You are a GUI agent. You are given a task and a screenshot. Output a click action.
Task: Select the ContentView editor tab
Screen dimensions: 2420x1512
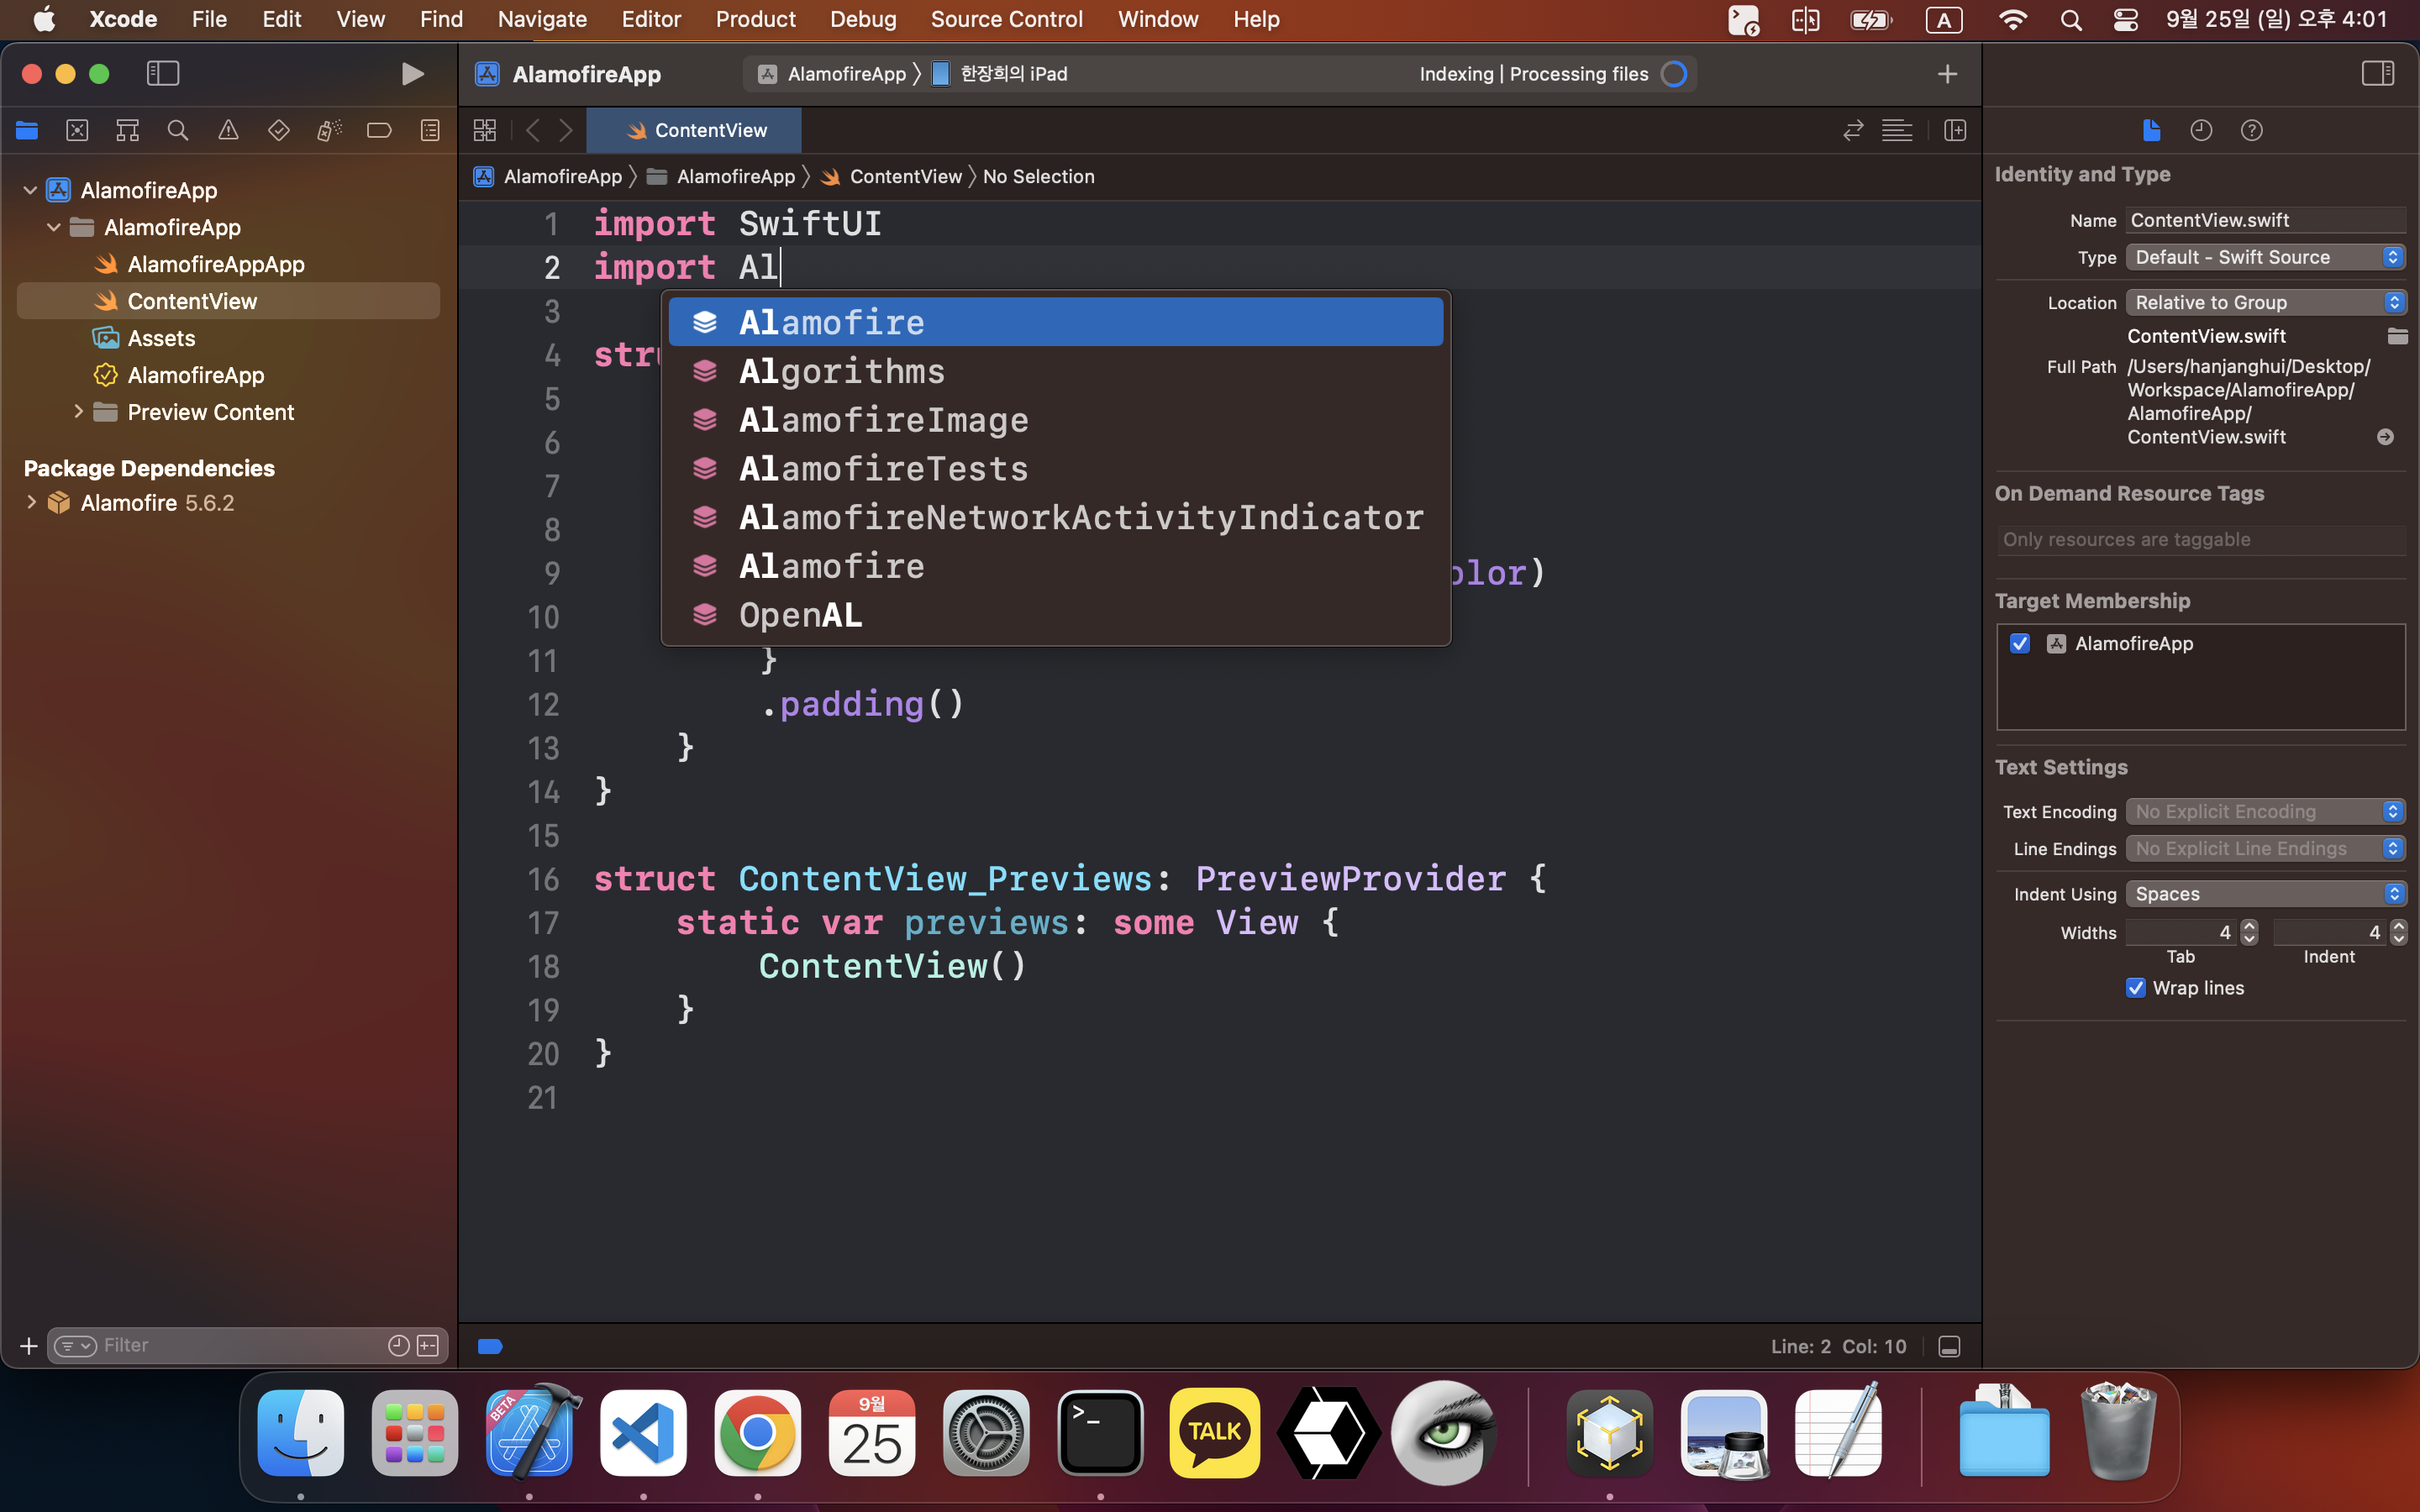click(694, 130)
